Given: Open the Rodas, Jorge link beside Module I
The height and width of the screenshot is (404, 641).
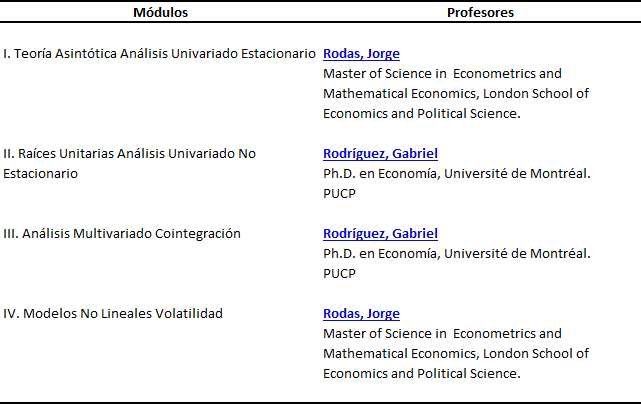Looking at the screenshot, I should tap(362, 54).
